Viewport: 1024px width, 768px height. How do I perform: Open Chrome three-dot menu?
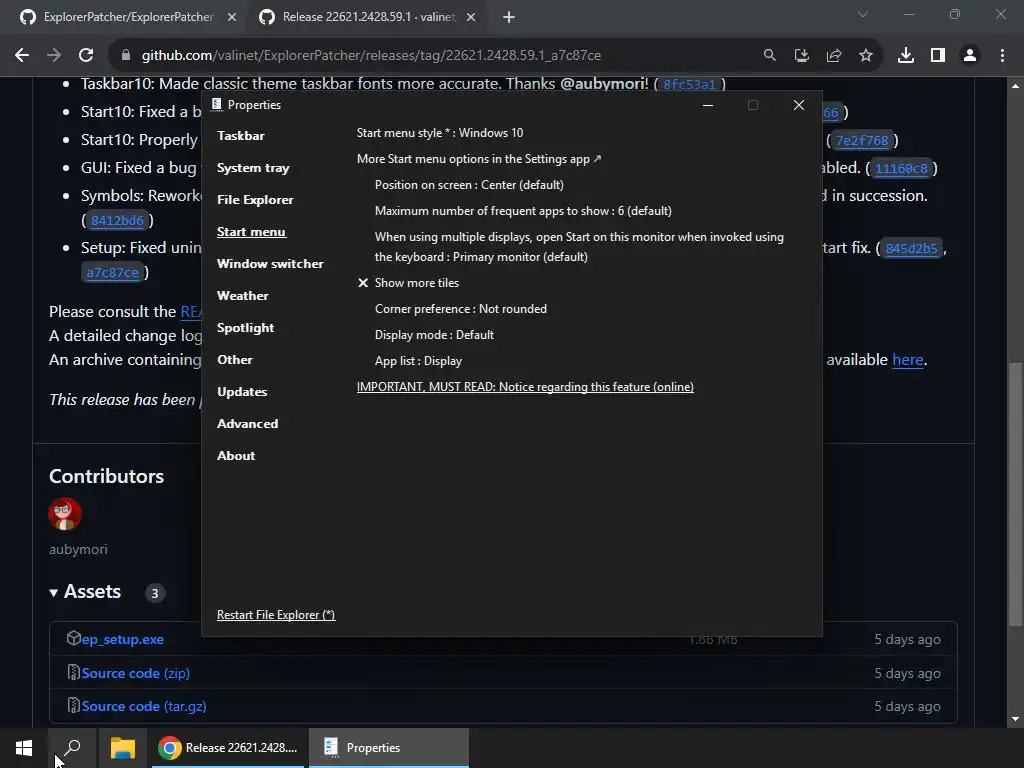click(1002, 56)
